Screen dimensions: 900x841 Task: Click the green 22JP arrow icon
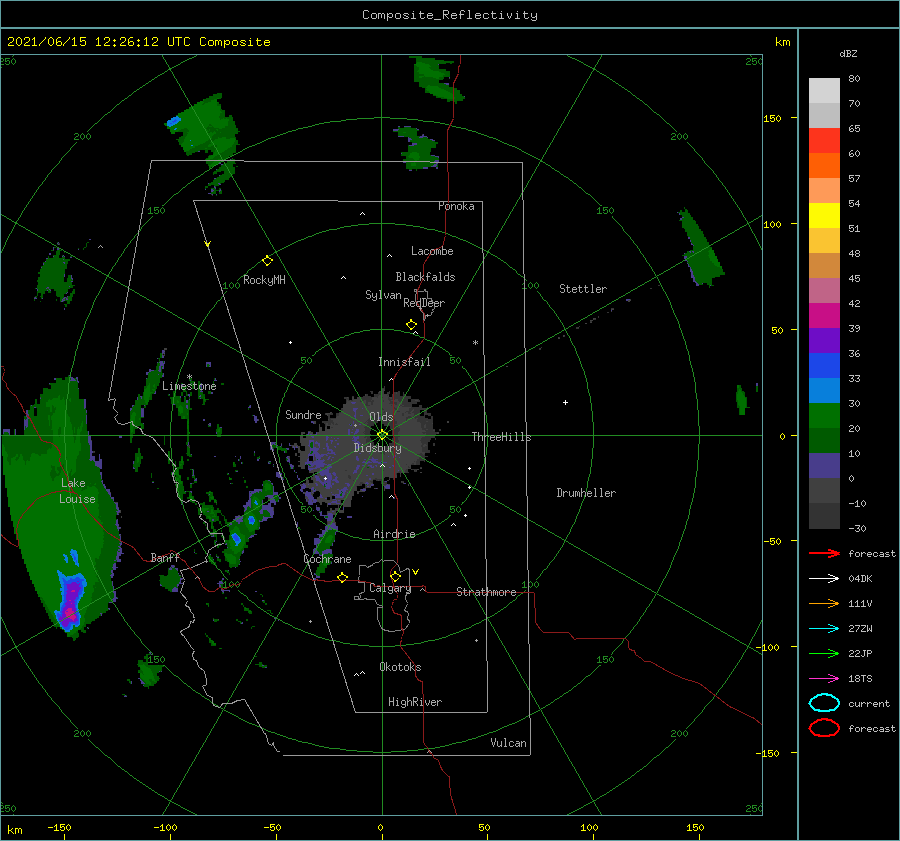pyautogui.click(x=824, y=653)
